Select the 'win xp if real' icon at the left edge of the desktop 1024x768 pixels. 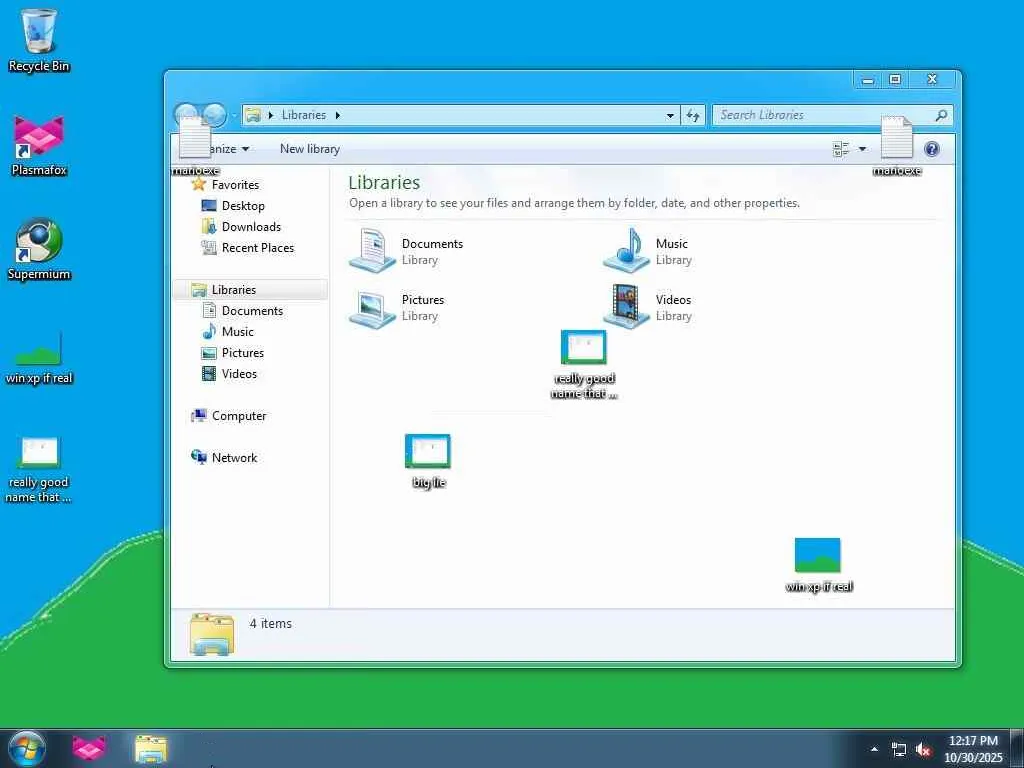tap(39, 357)
